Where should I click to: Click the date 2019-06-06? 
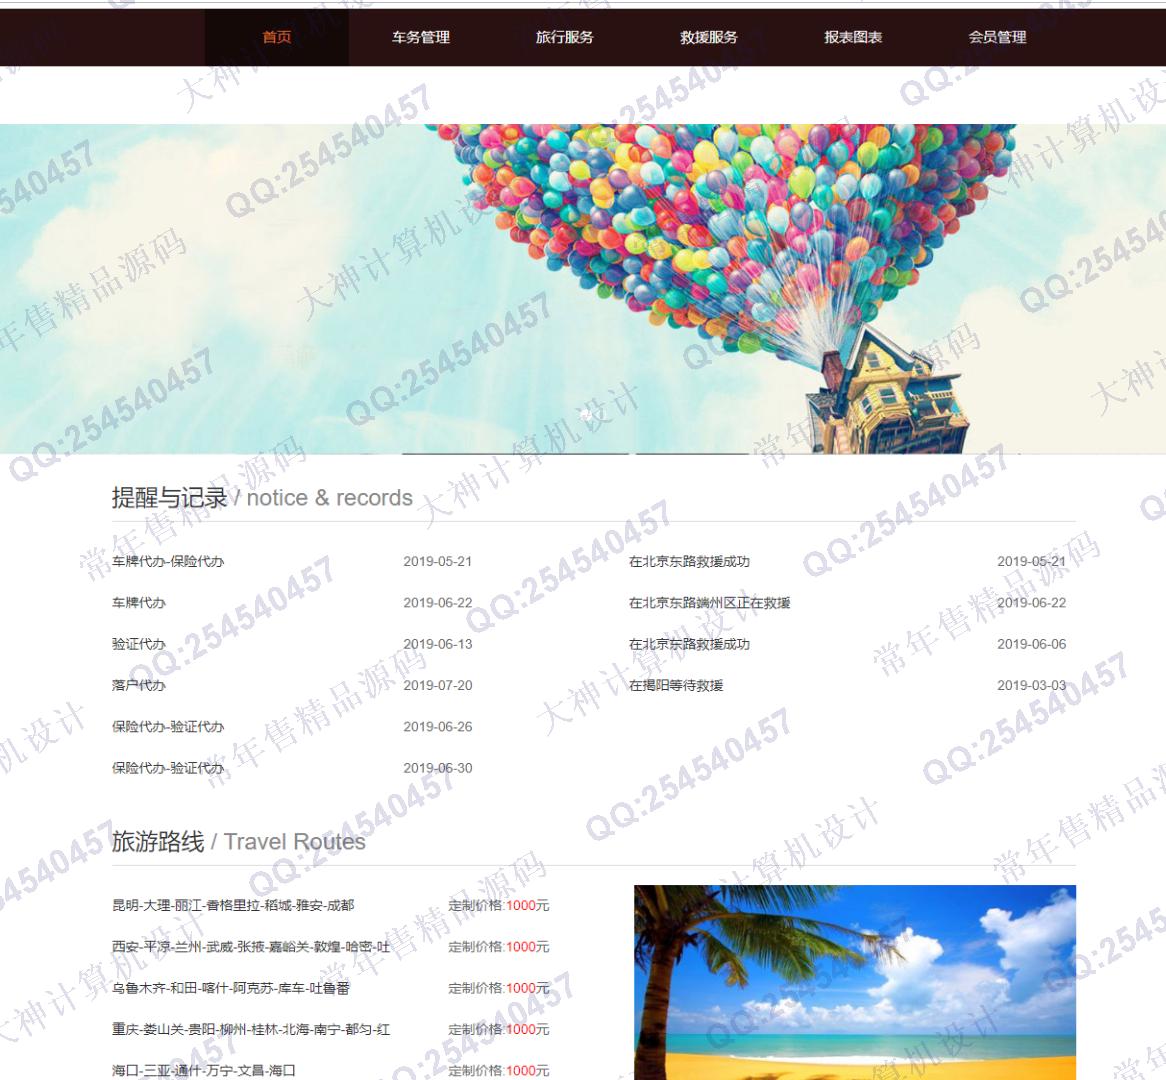tap(1031, 644)
